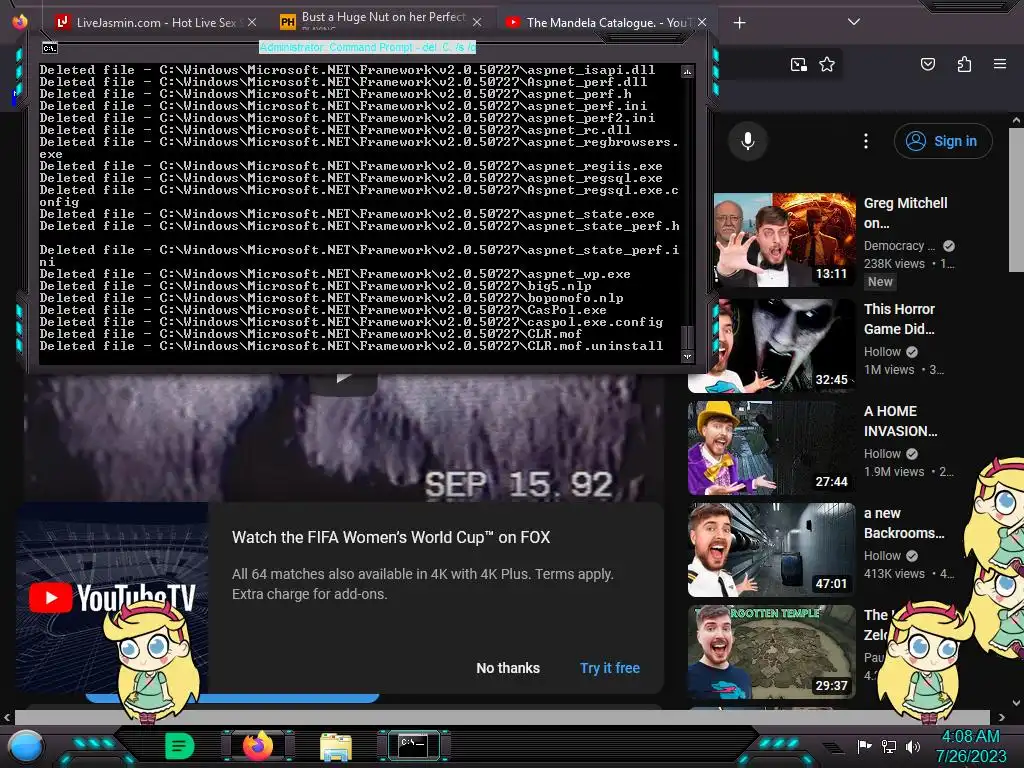This screenshot has width=1024, height=768.
Task: Click the YouTube TV promo logo image
Action: (112, 598)
